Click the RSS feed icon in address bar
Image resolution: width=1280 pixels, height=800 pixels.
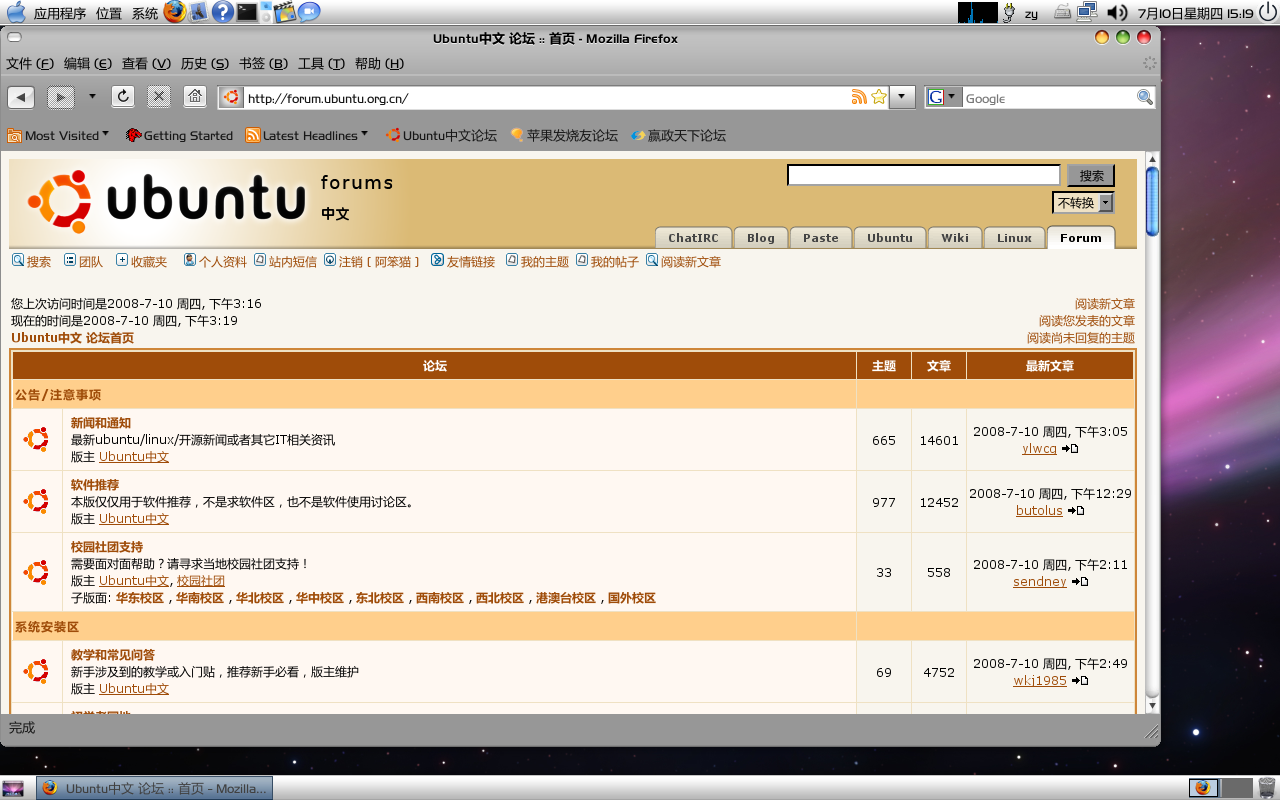(x=859, y=97)
